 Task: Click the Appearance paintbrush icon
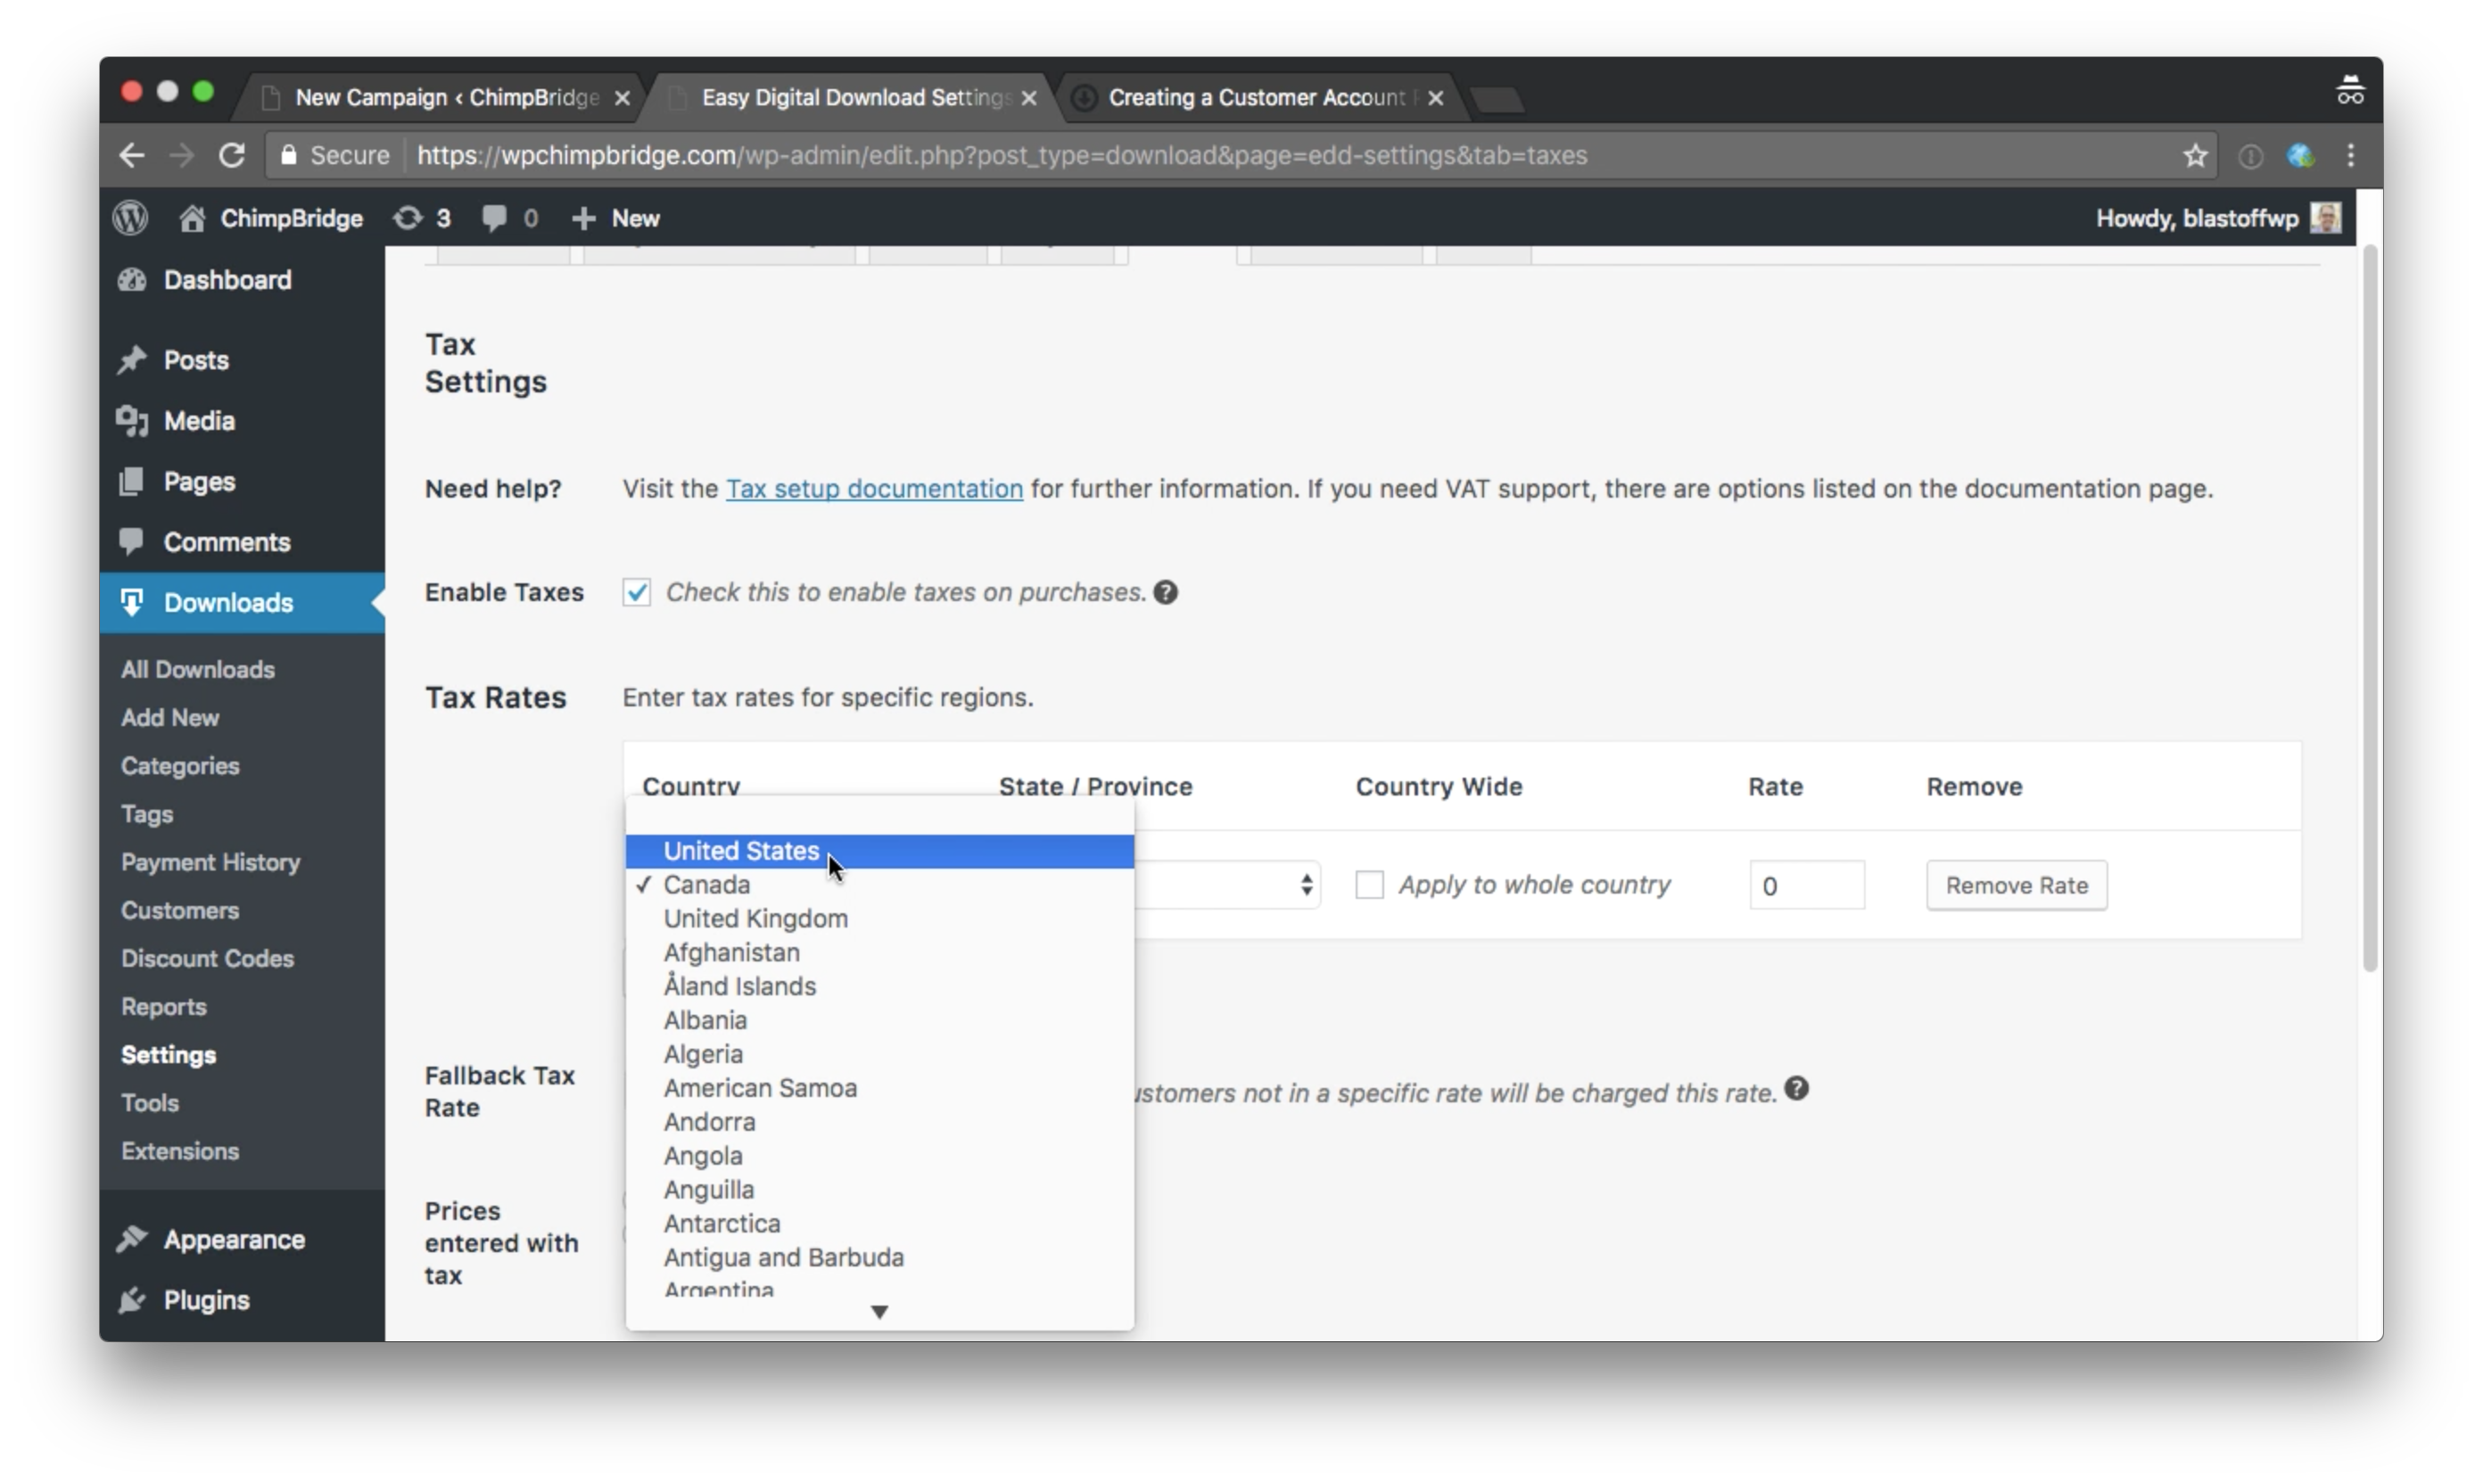pos(132,1239)
